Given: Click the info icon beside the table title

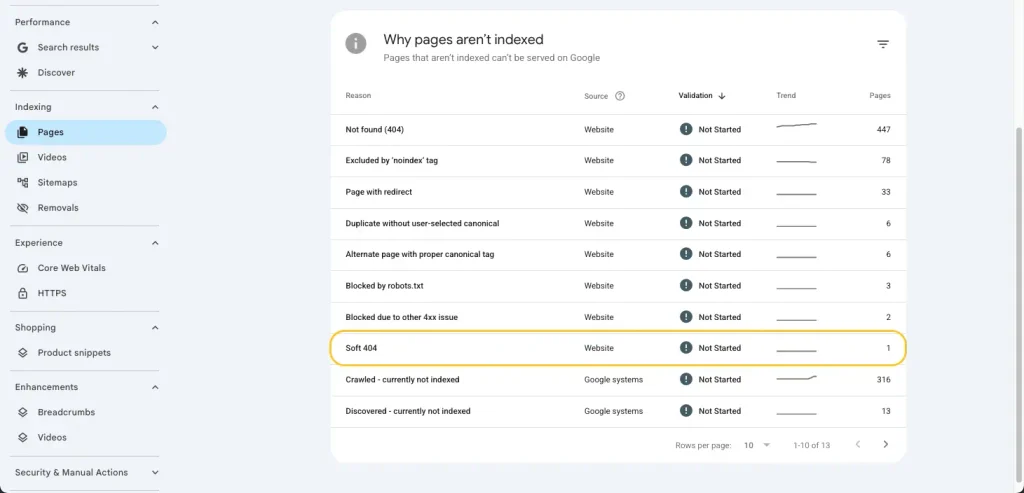Looking at the screenshot, I should [x=355, y=44].
